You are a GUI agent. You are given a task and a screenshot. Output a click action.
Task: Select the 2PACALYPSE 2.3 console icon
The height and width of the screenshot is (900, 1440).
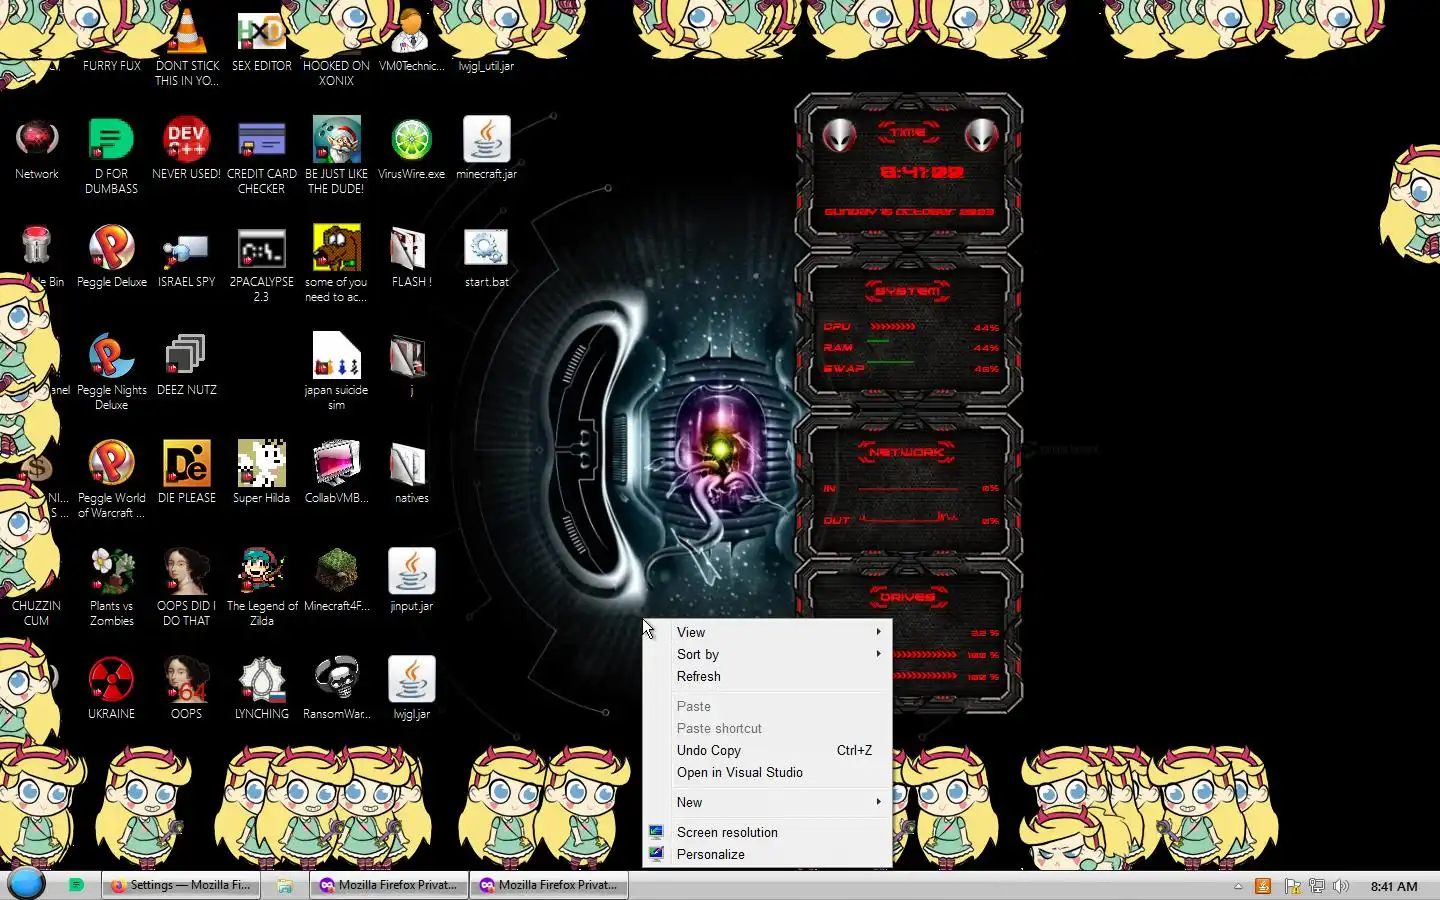click(x=262, y=248)
